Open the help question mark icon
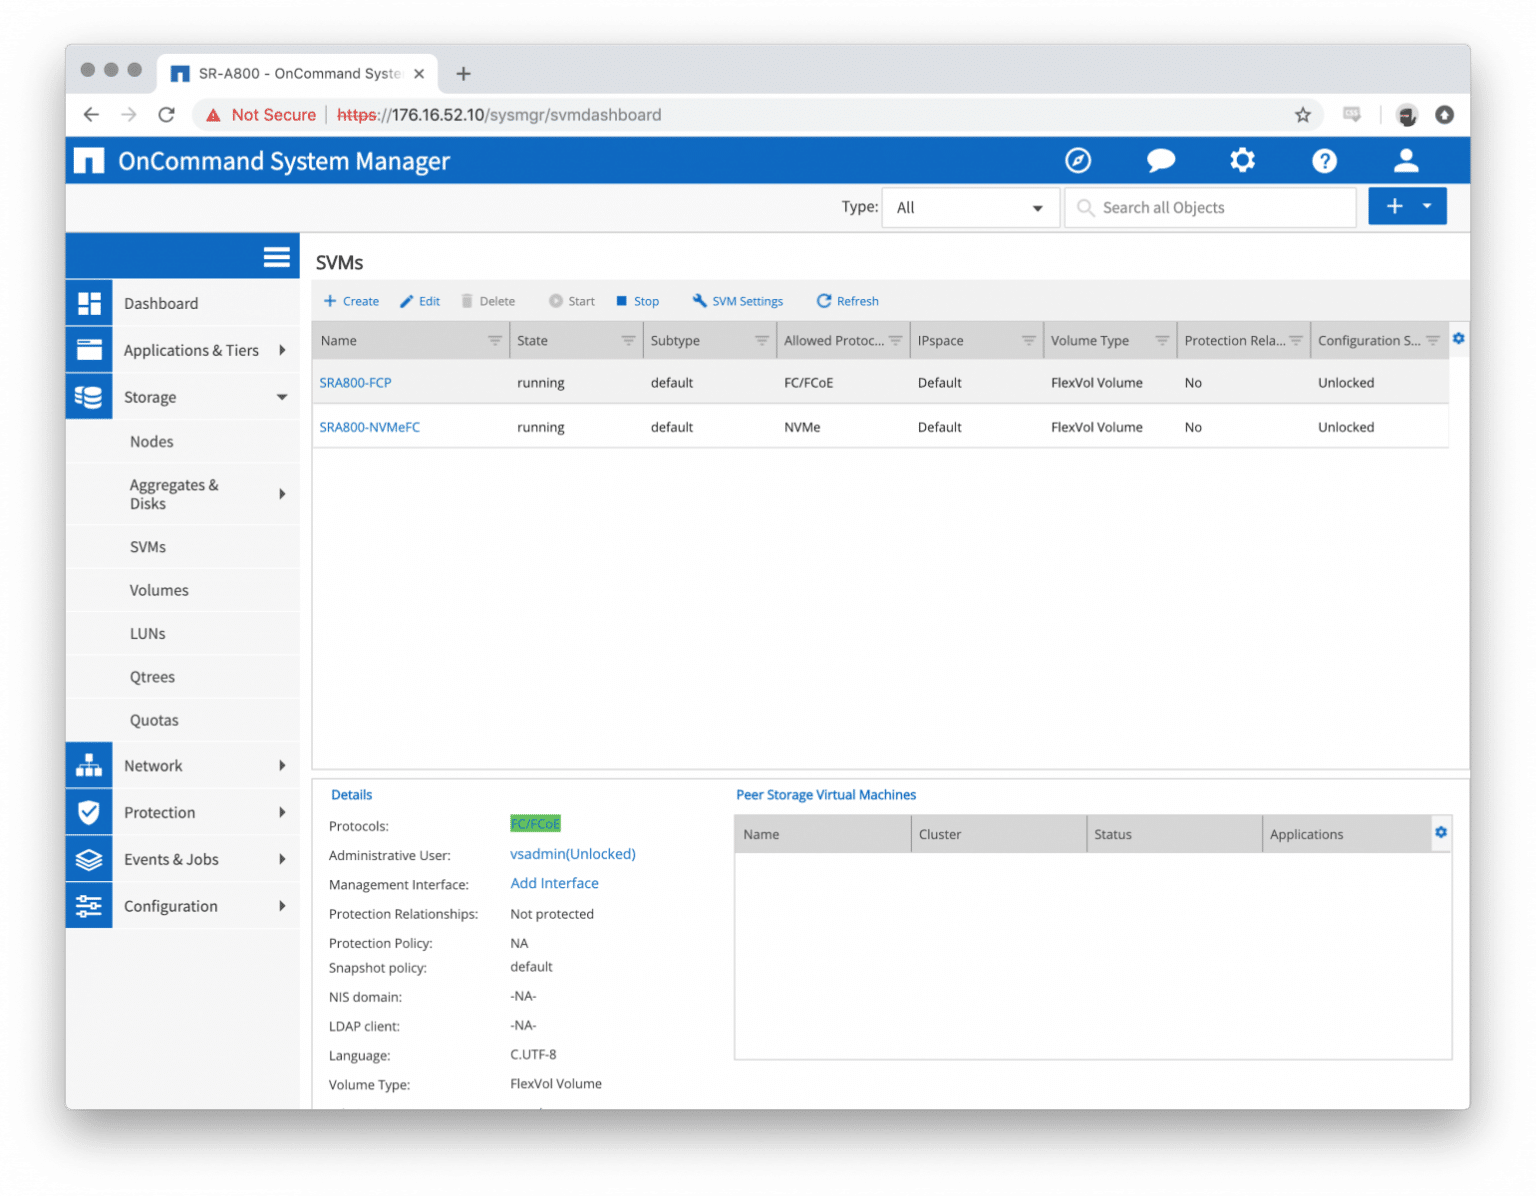This screenshot has width=1536, height=1196. click(1324, 160)
